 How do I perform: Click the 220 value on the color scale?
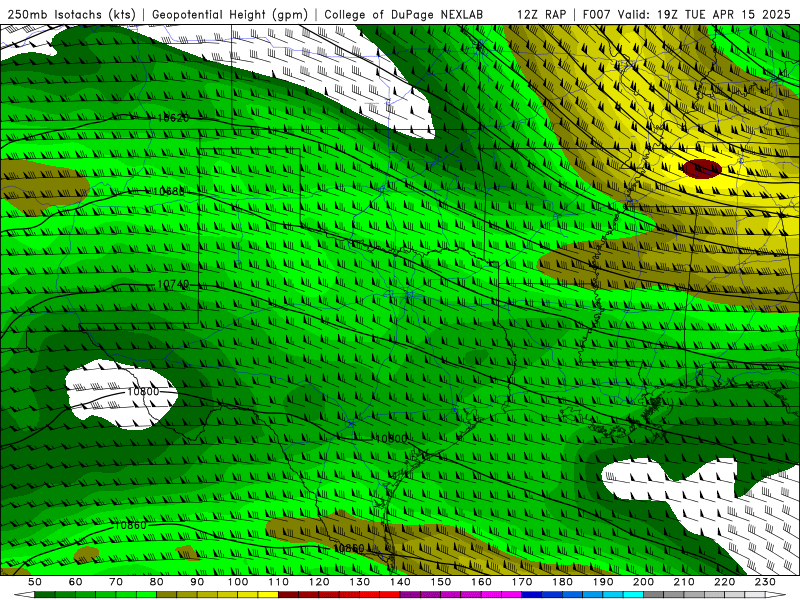coord(724,582)
